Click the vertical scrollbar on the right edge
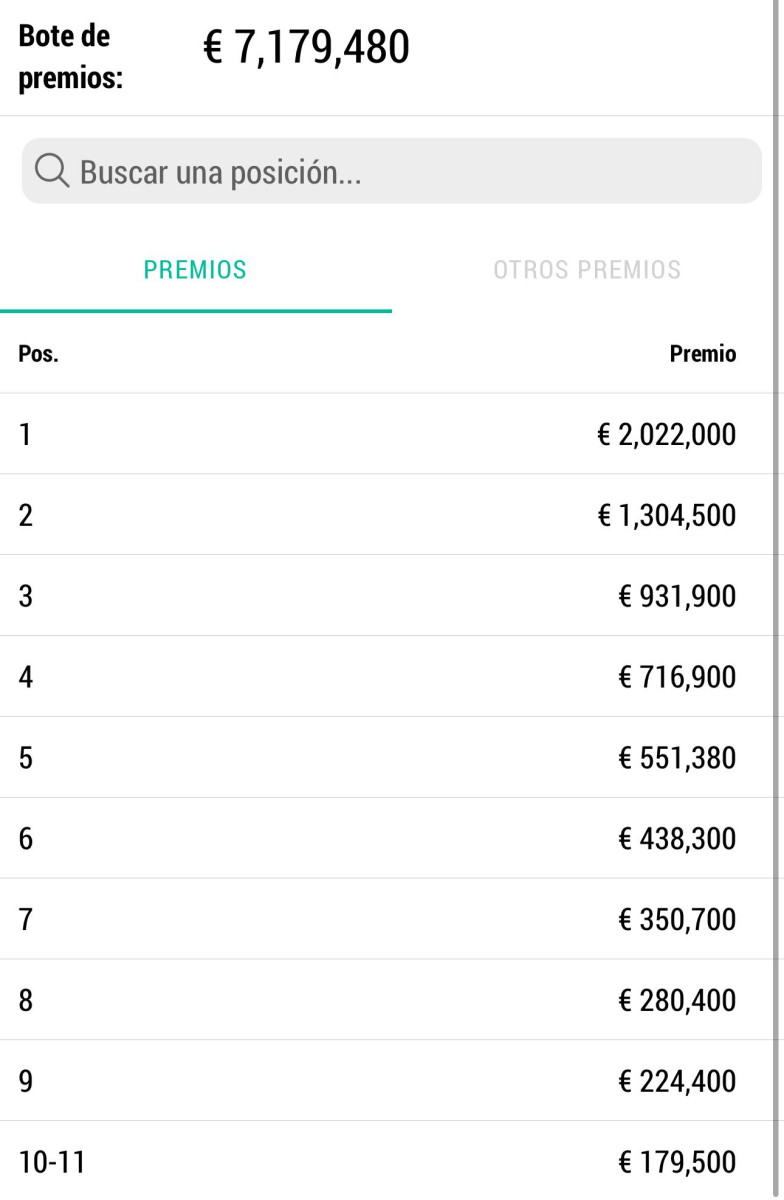The width and height of the screenshot is (784, 1200). 777,600
